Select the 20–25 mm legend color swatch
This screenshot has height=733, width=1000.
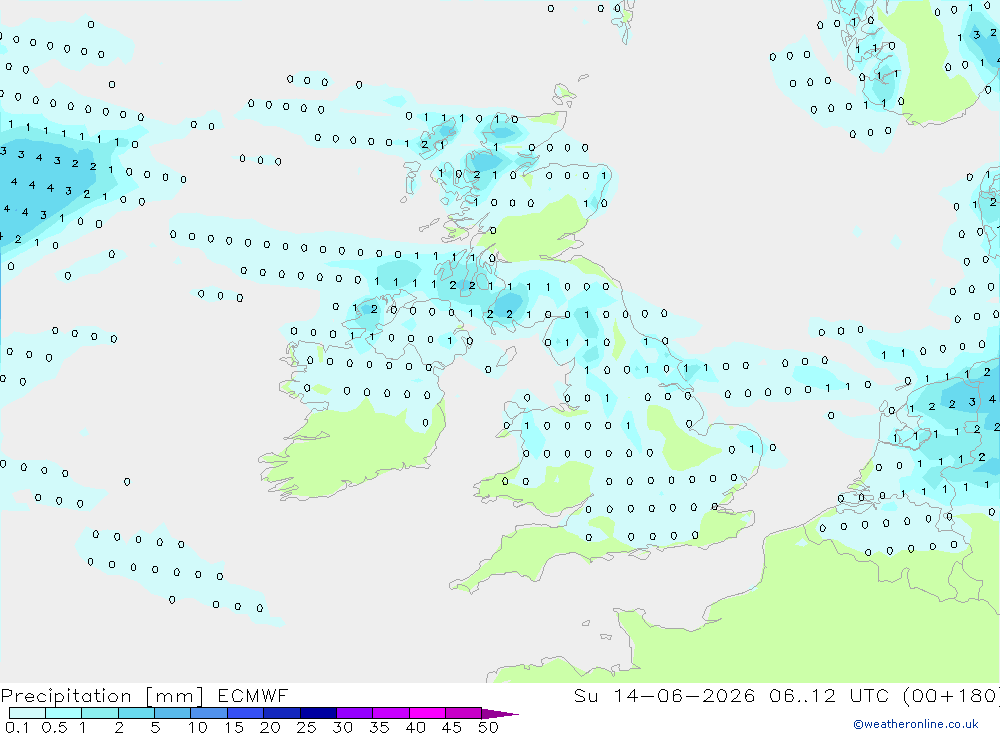282,713
